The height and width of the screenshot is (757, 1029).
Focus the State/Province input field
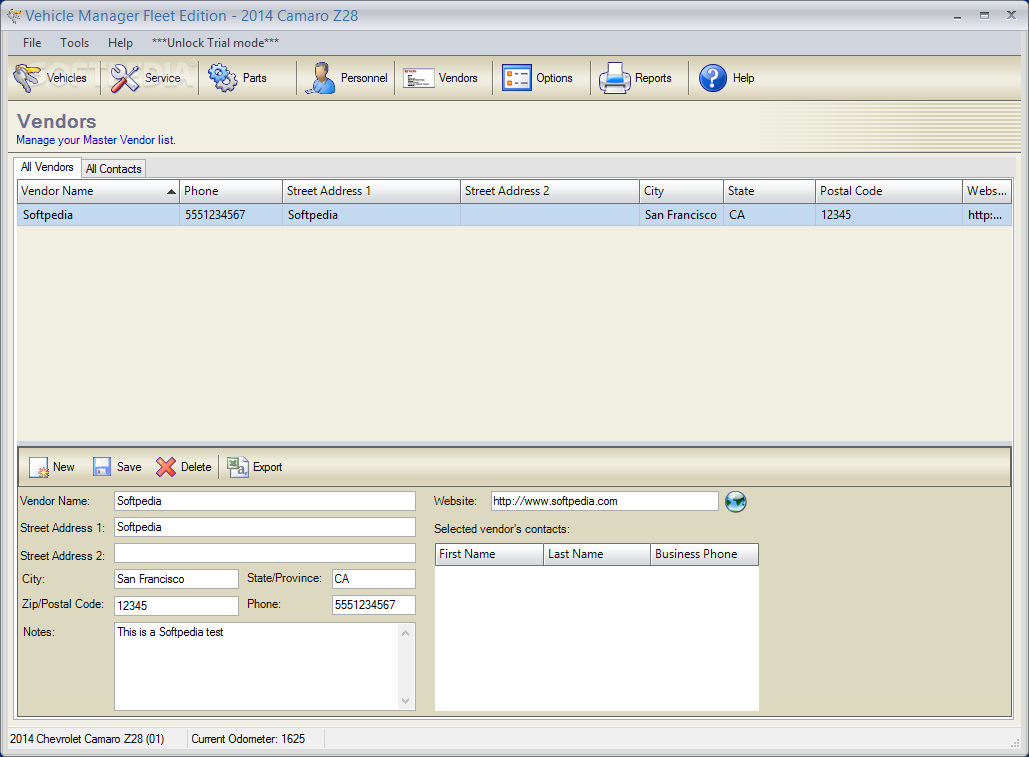tap(373, 579)
